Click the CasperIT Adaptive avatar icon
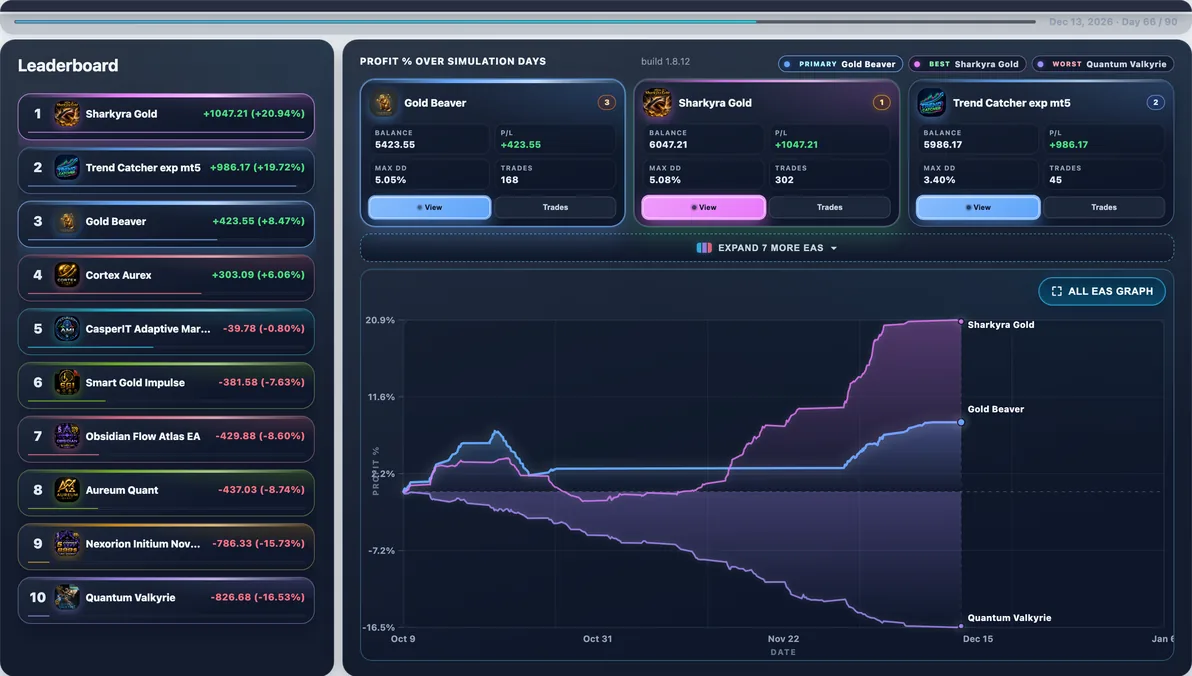Viewport: 1192px width, 676px height. click(x=67, y=329)
